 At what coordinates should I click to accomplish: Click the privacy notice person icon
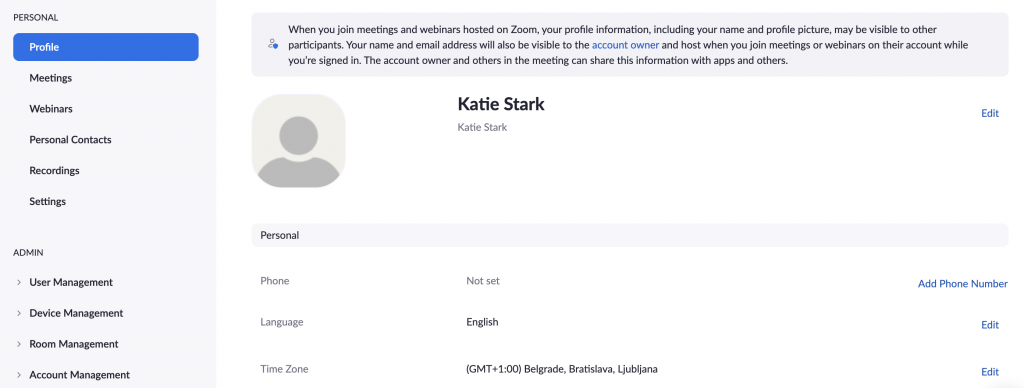(x=273, y=45)
